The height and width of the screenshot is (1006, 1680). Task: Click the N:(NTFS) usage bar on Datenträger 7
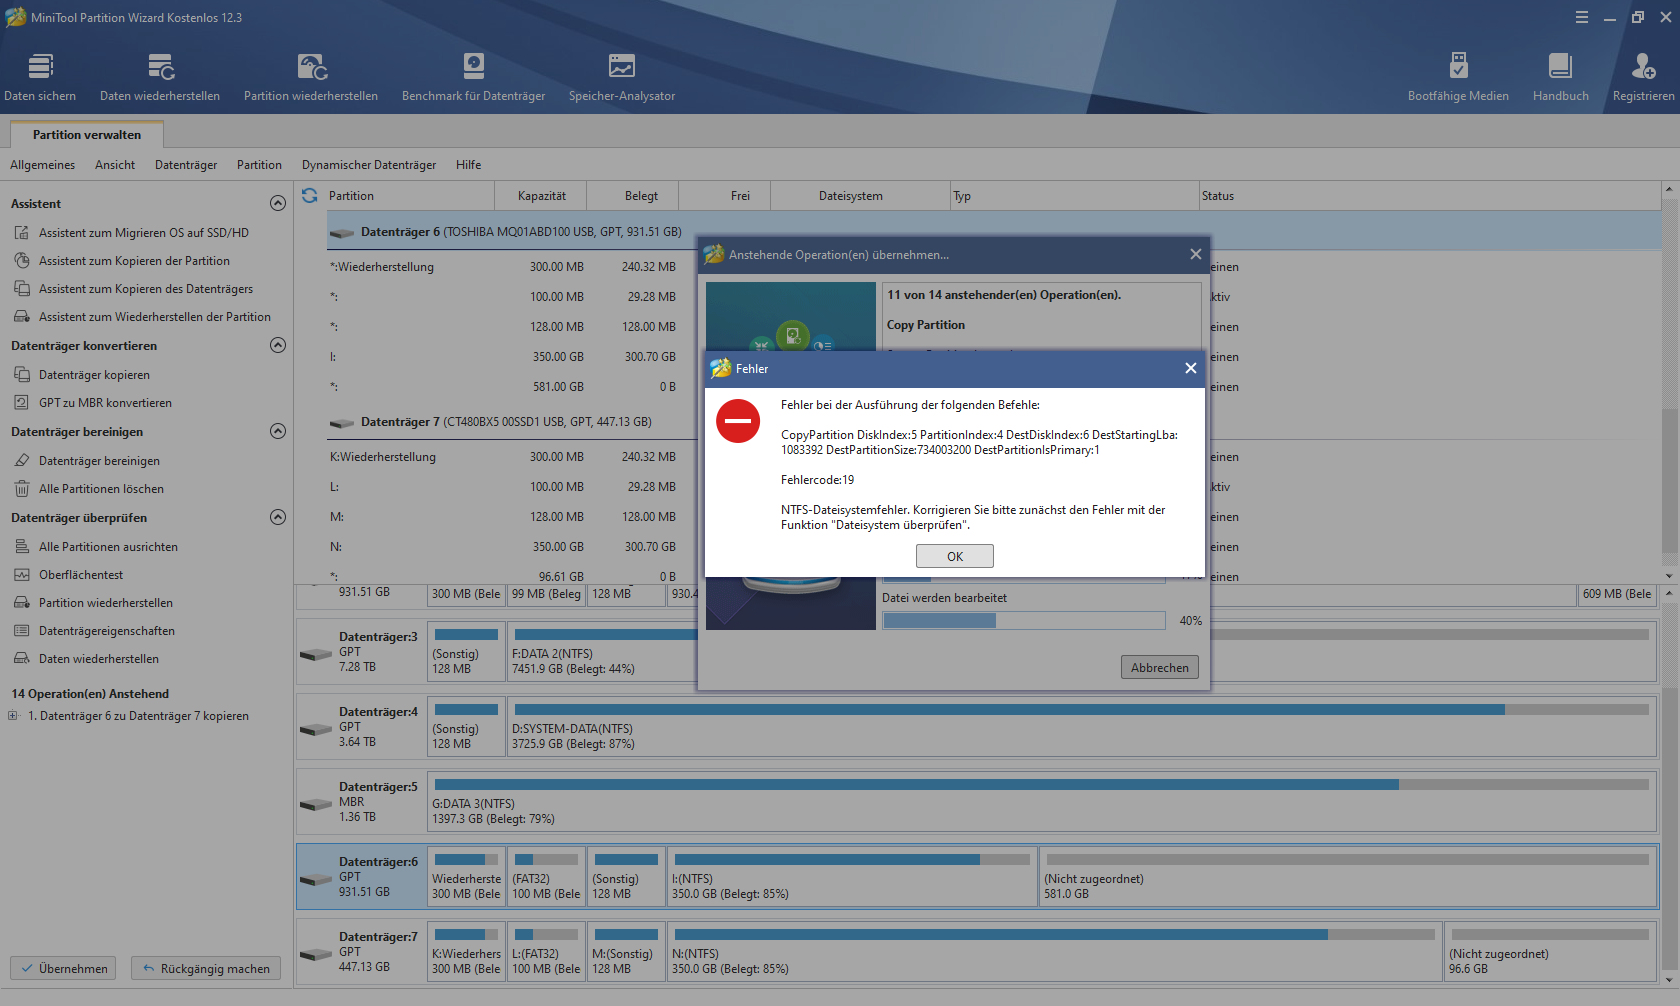tap(1055, 934)
